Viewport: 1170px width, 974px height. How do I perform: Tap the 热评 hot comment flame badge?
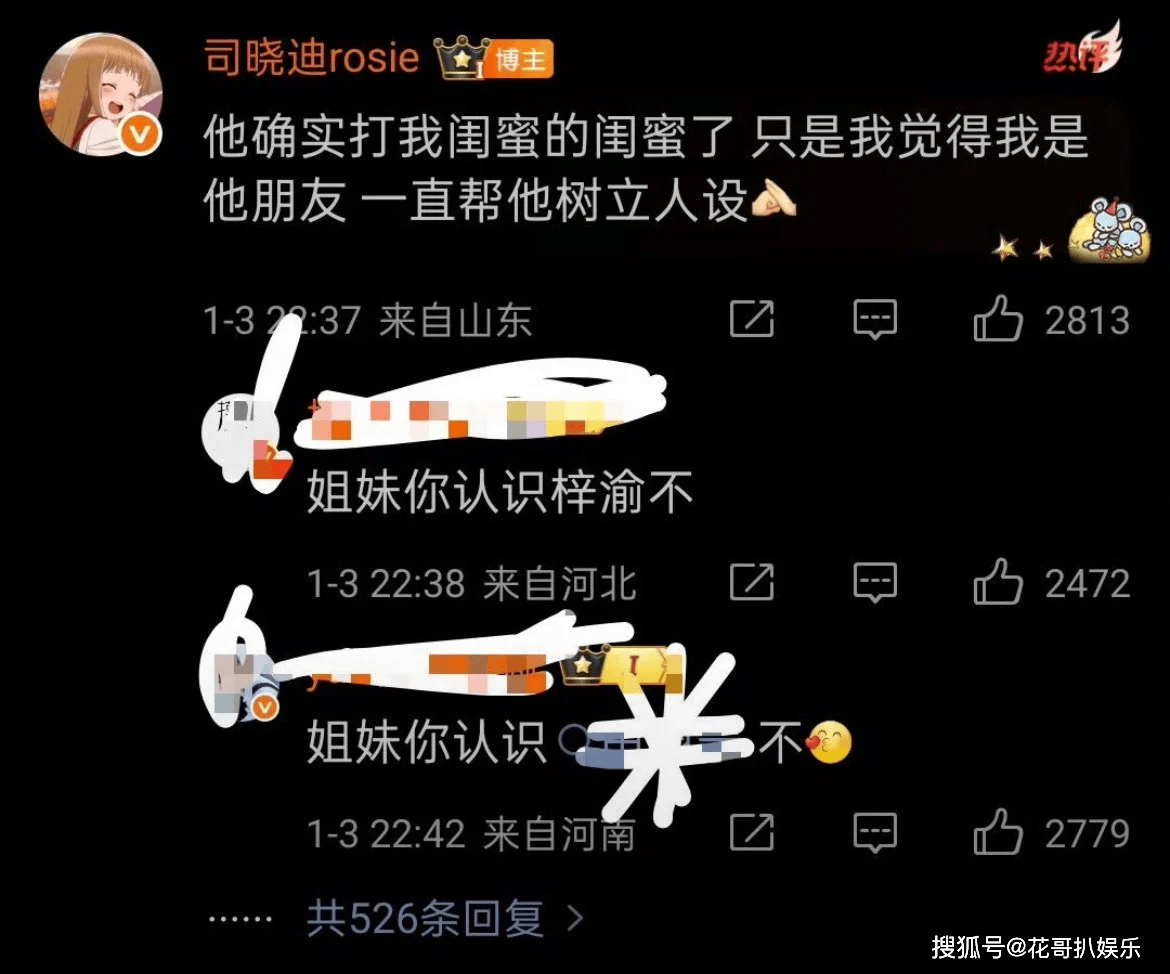click(1083, 49)
